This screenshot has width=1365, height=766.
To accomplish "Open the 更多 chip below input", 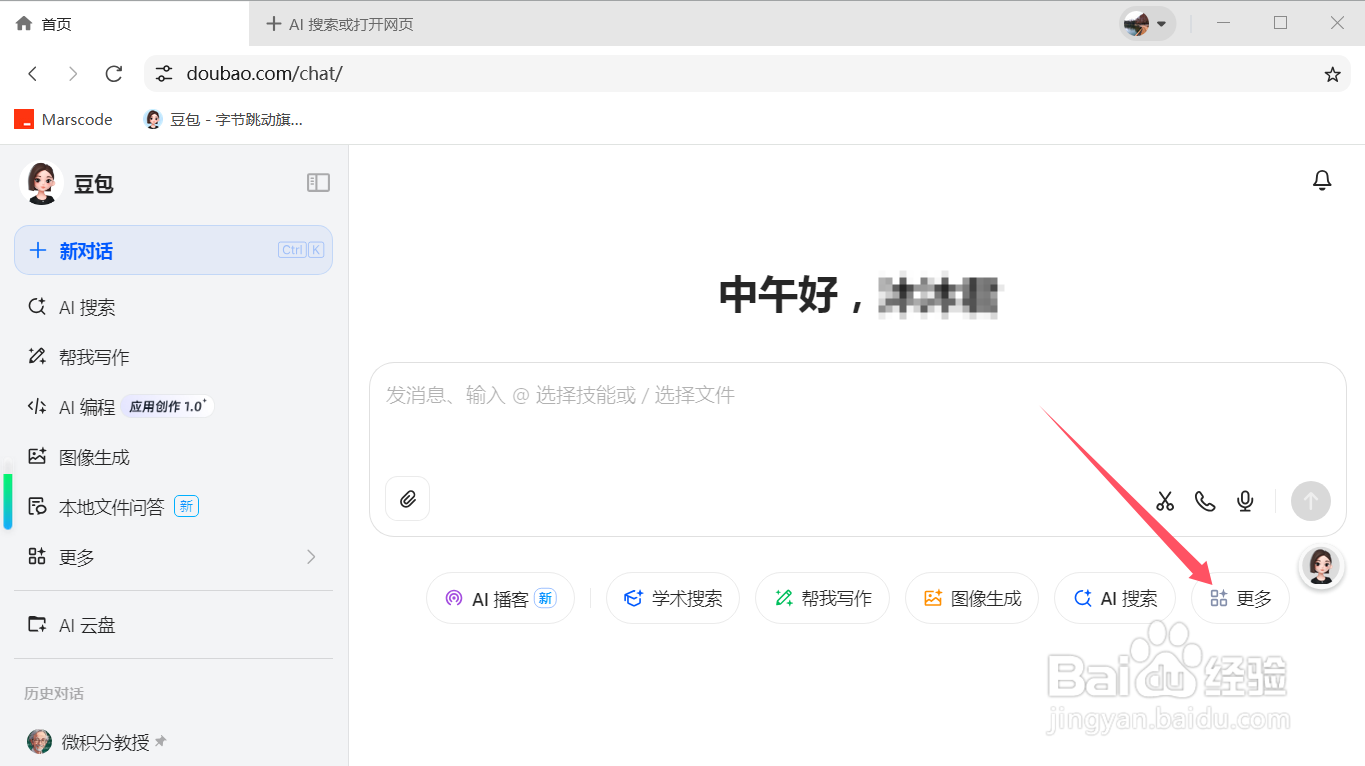I will [x=1240, y=598].
